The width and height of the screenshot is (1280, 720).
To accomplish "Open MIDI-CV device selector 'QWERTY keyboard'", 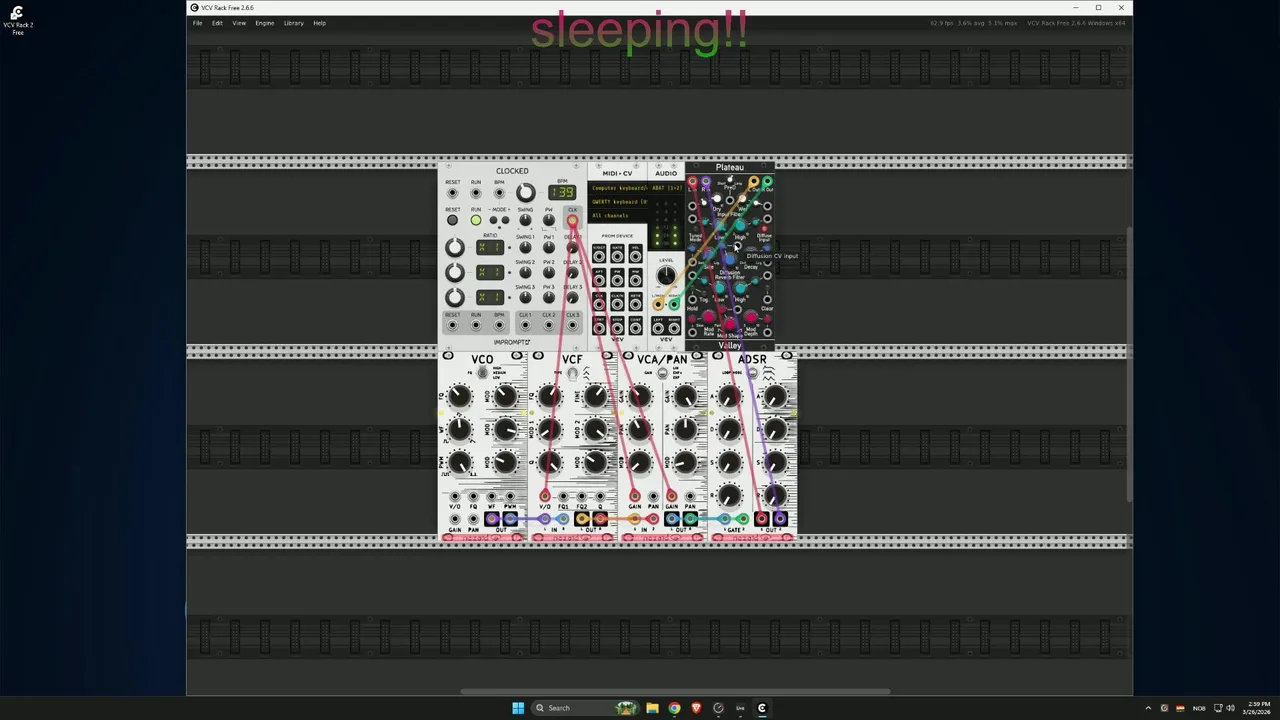I will [618, 202].
